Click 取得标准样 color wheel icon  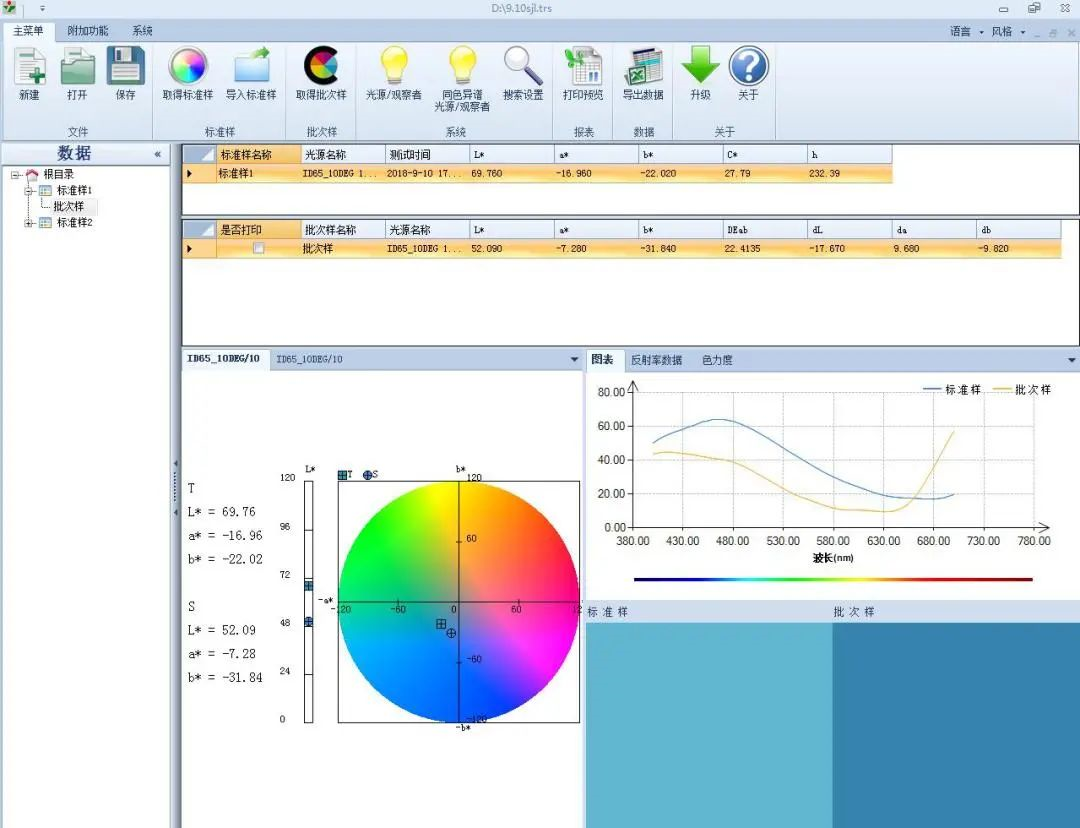[188, 68]
